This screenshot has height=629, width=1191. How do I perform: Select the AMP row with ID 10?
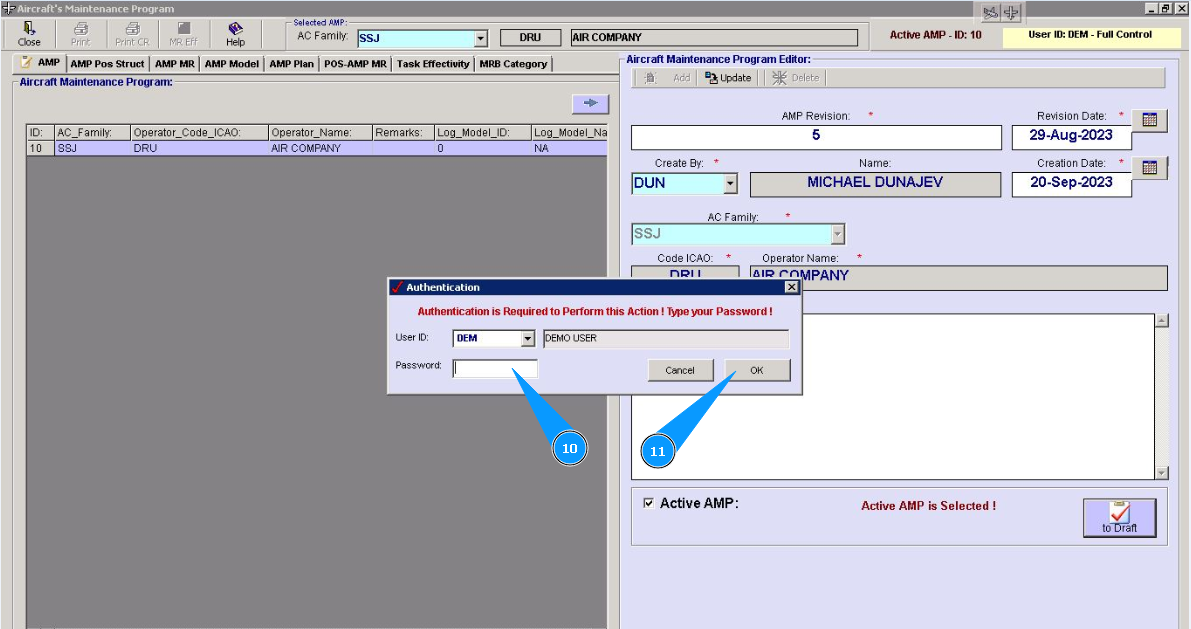pos(317,148)
